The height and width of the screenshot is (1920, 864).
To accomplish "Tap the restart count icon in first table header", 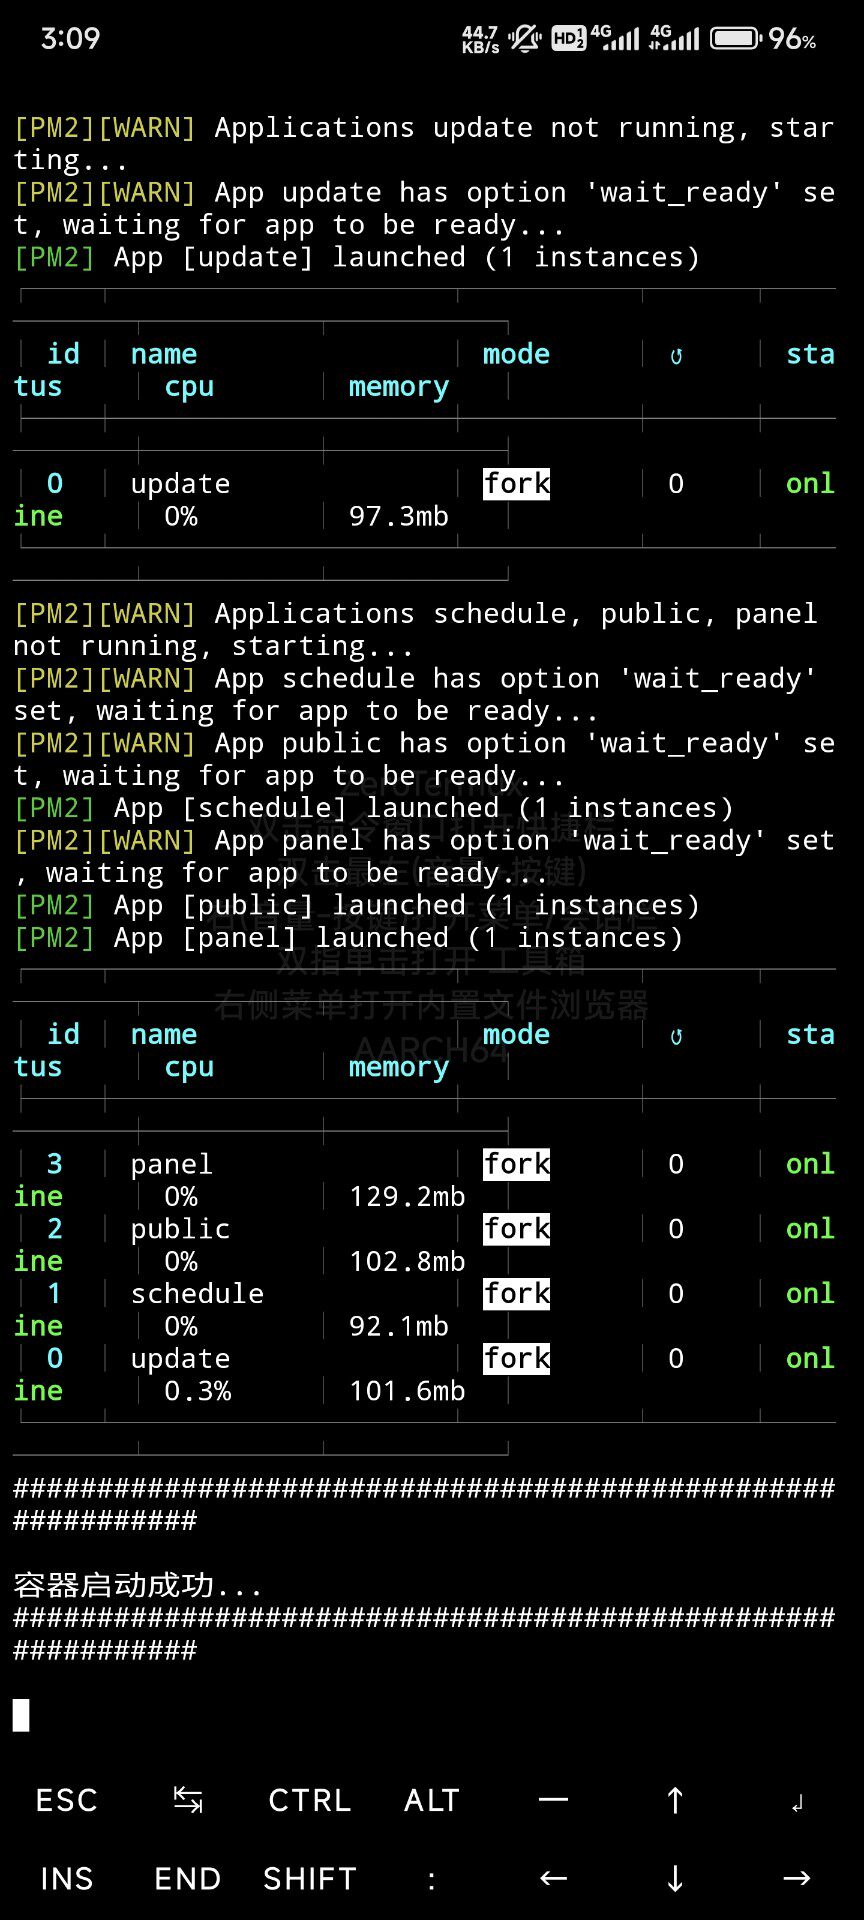I will tap(676, 356).
